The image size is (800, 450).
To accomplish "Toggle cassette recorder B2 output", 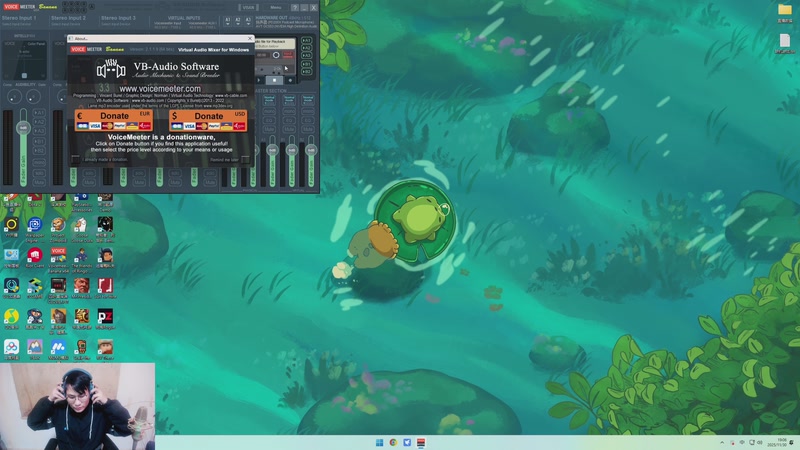I will 306,72.
